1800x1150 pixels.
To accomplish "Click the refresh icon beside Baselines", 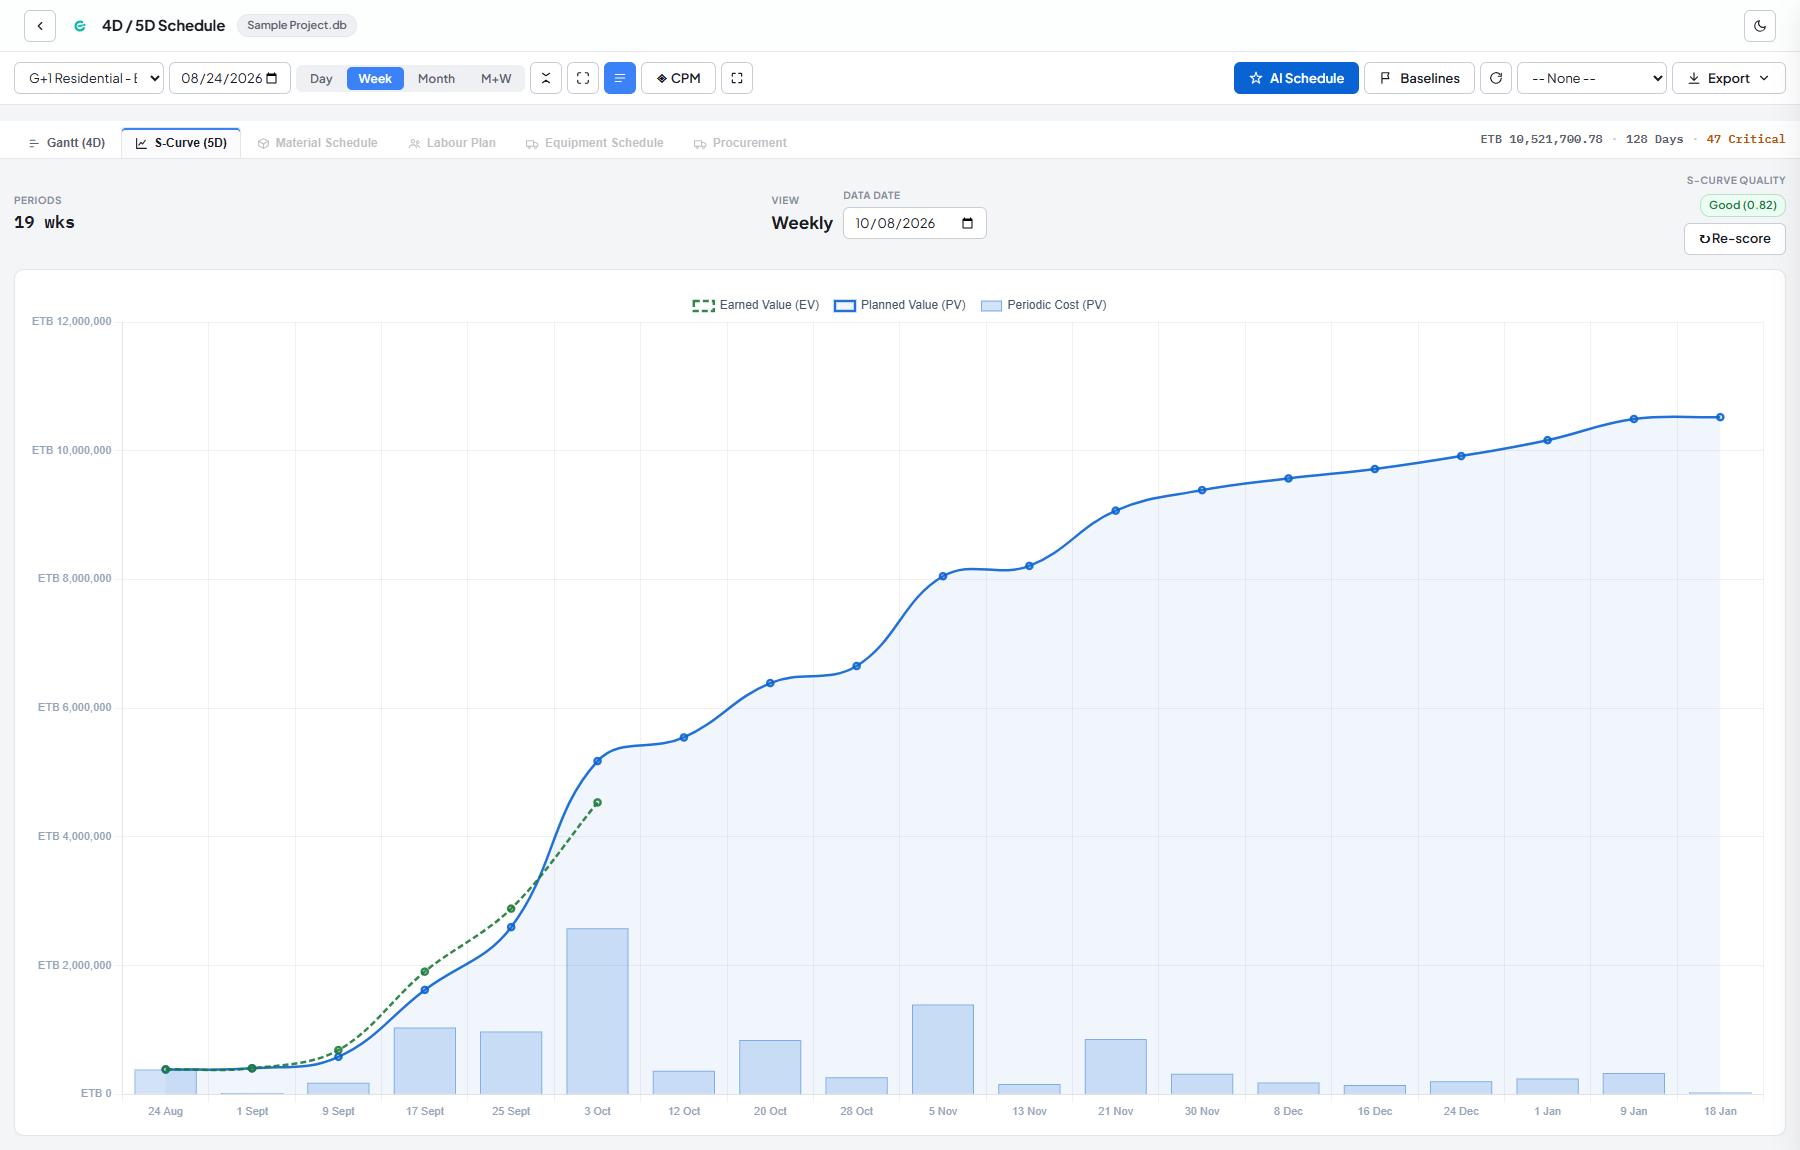I will 1496,78.
